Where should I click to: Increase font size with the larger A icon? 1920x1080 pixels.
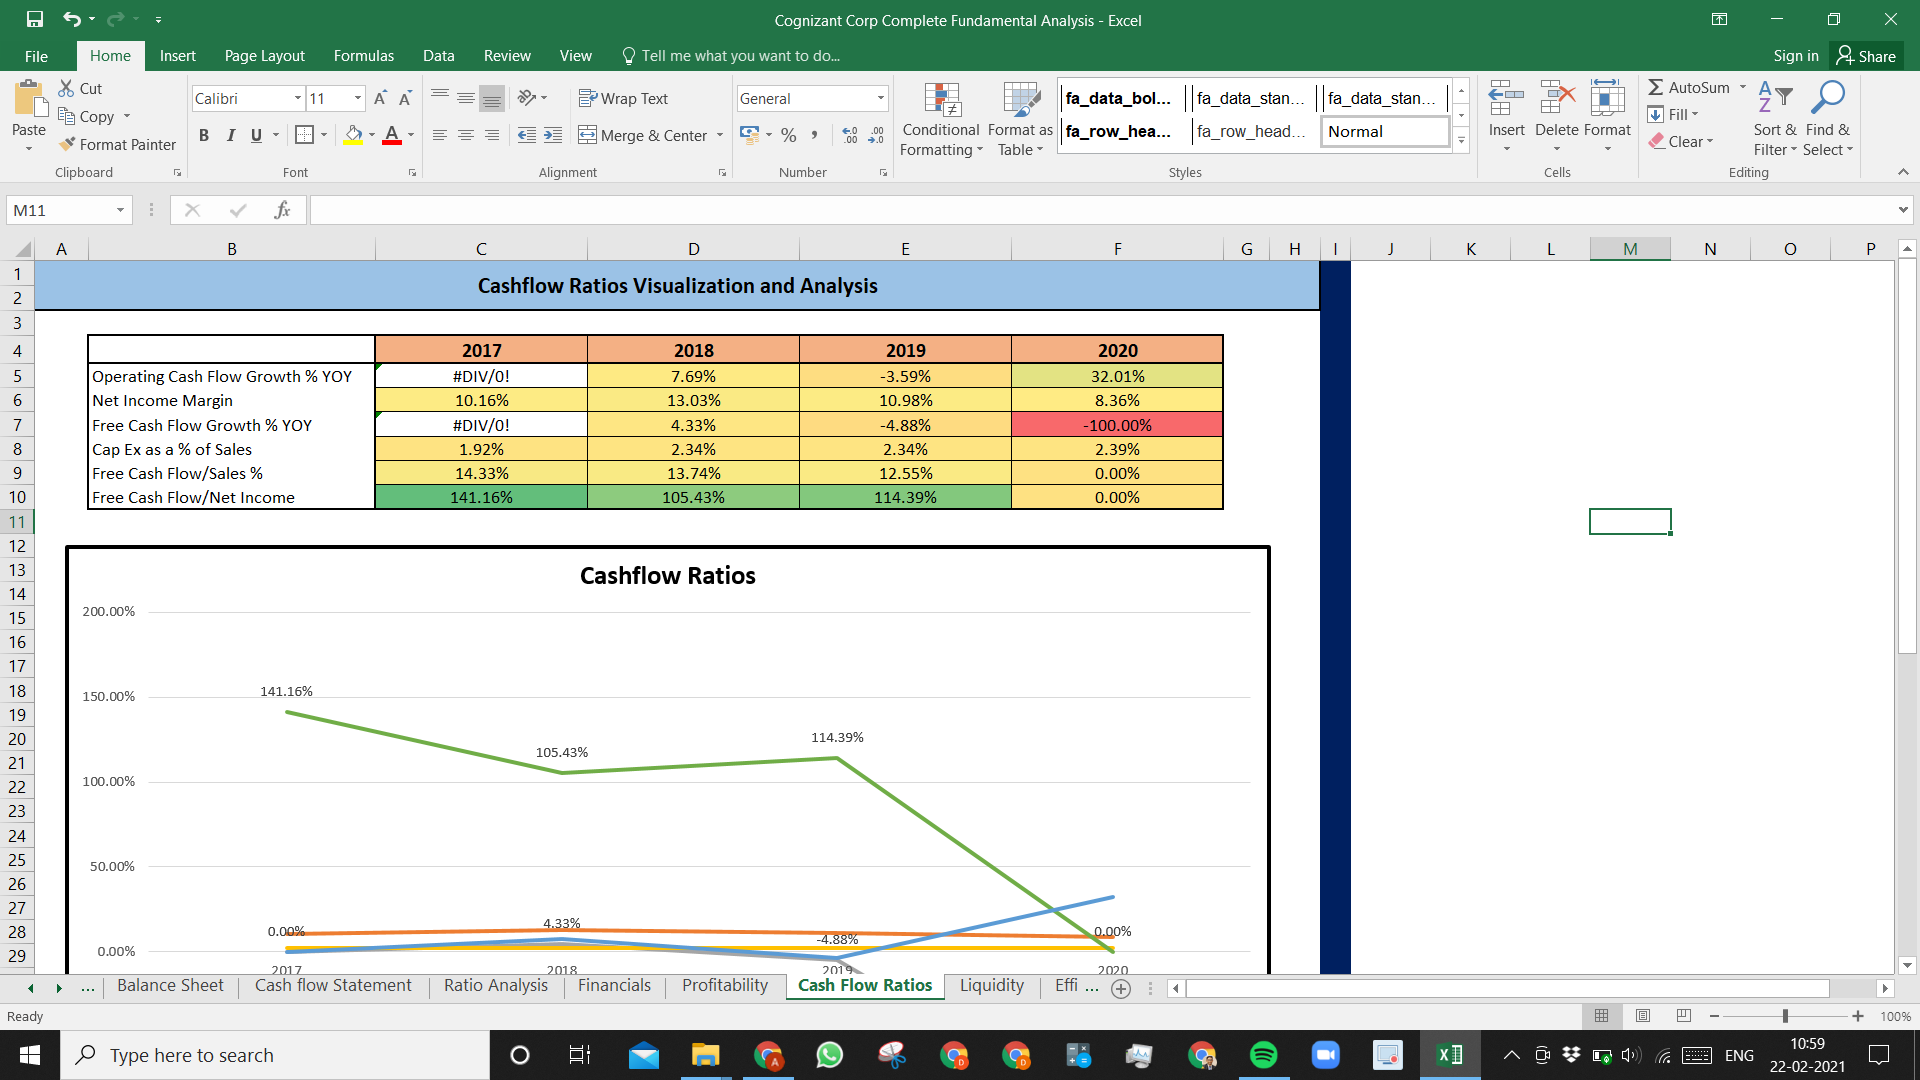point(380,98)
